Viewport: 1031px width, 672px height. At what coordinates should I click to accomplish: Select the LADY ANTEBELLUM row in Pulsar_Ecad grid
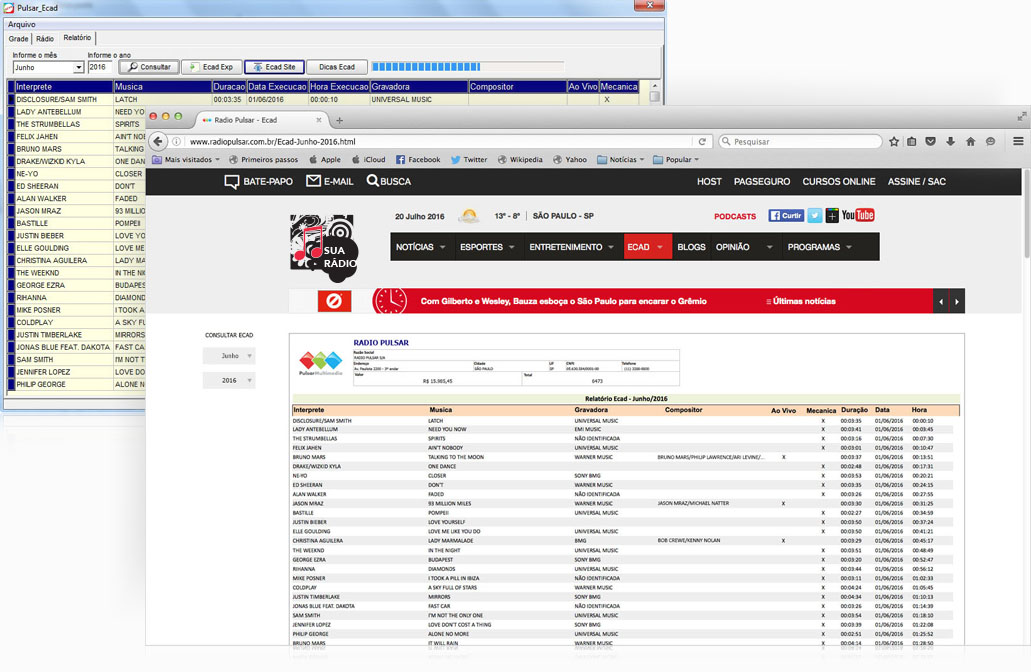click(76, 112)
